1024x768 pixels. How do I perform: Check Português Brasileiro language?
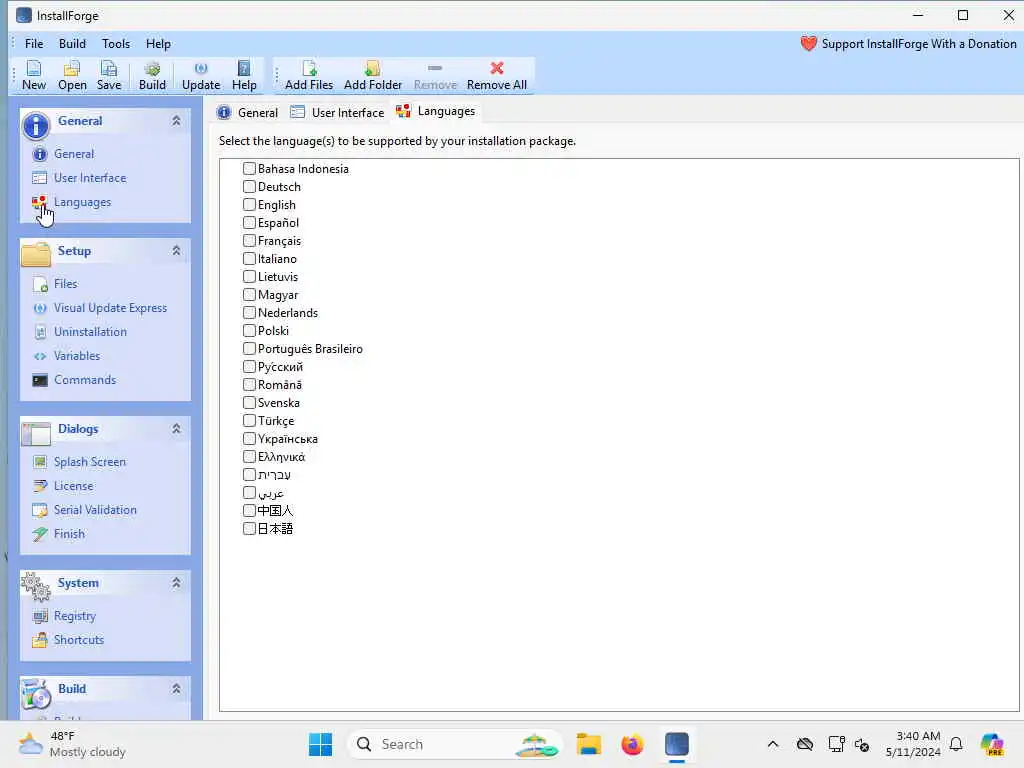coord(249,349)
